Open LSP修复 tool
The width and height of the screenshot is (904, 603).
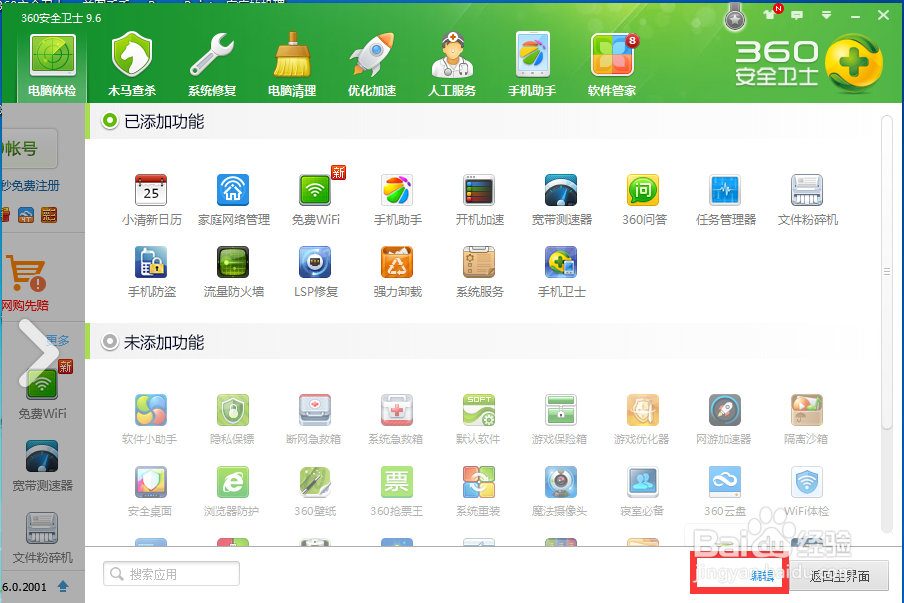315,272
